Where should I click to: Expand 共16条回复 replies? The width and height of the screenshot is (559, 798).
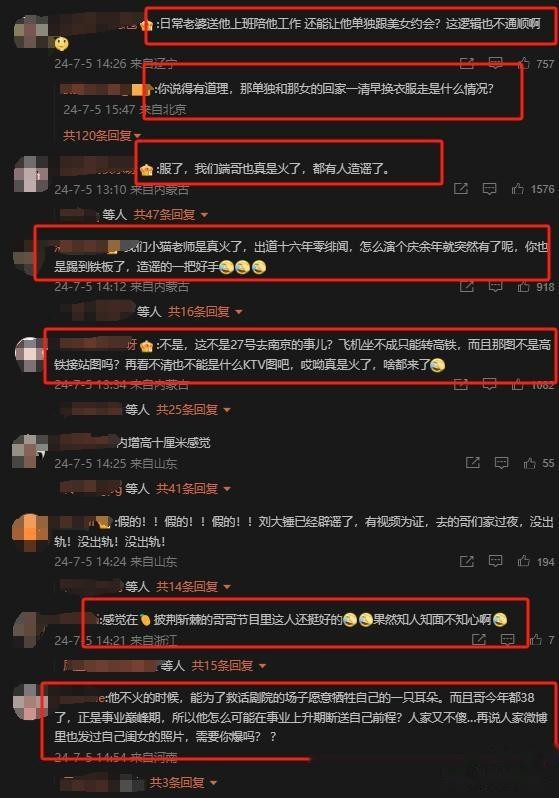click(x=205, y=311)
